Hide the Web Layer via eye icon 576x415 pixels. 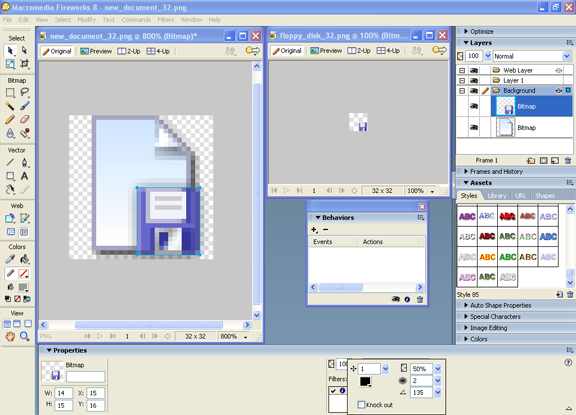click(x=474, y=70)
